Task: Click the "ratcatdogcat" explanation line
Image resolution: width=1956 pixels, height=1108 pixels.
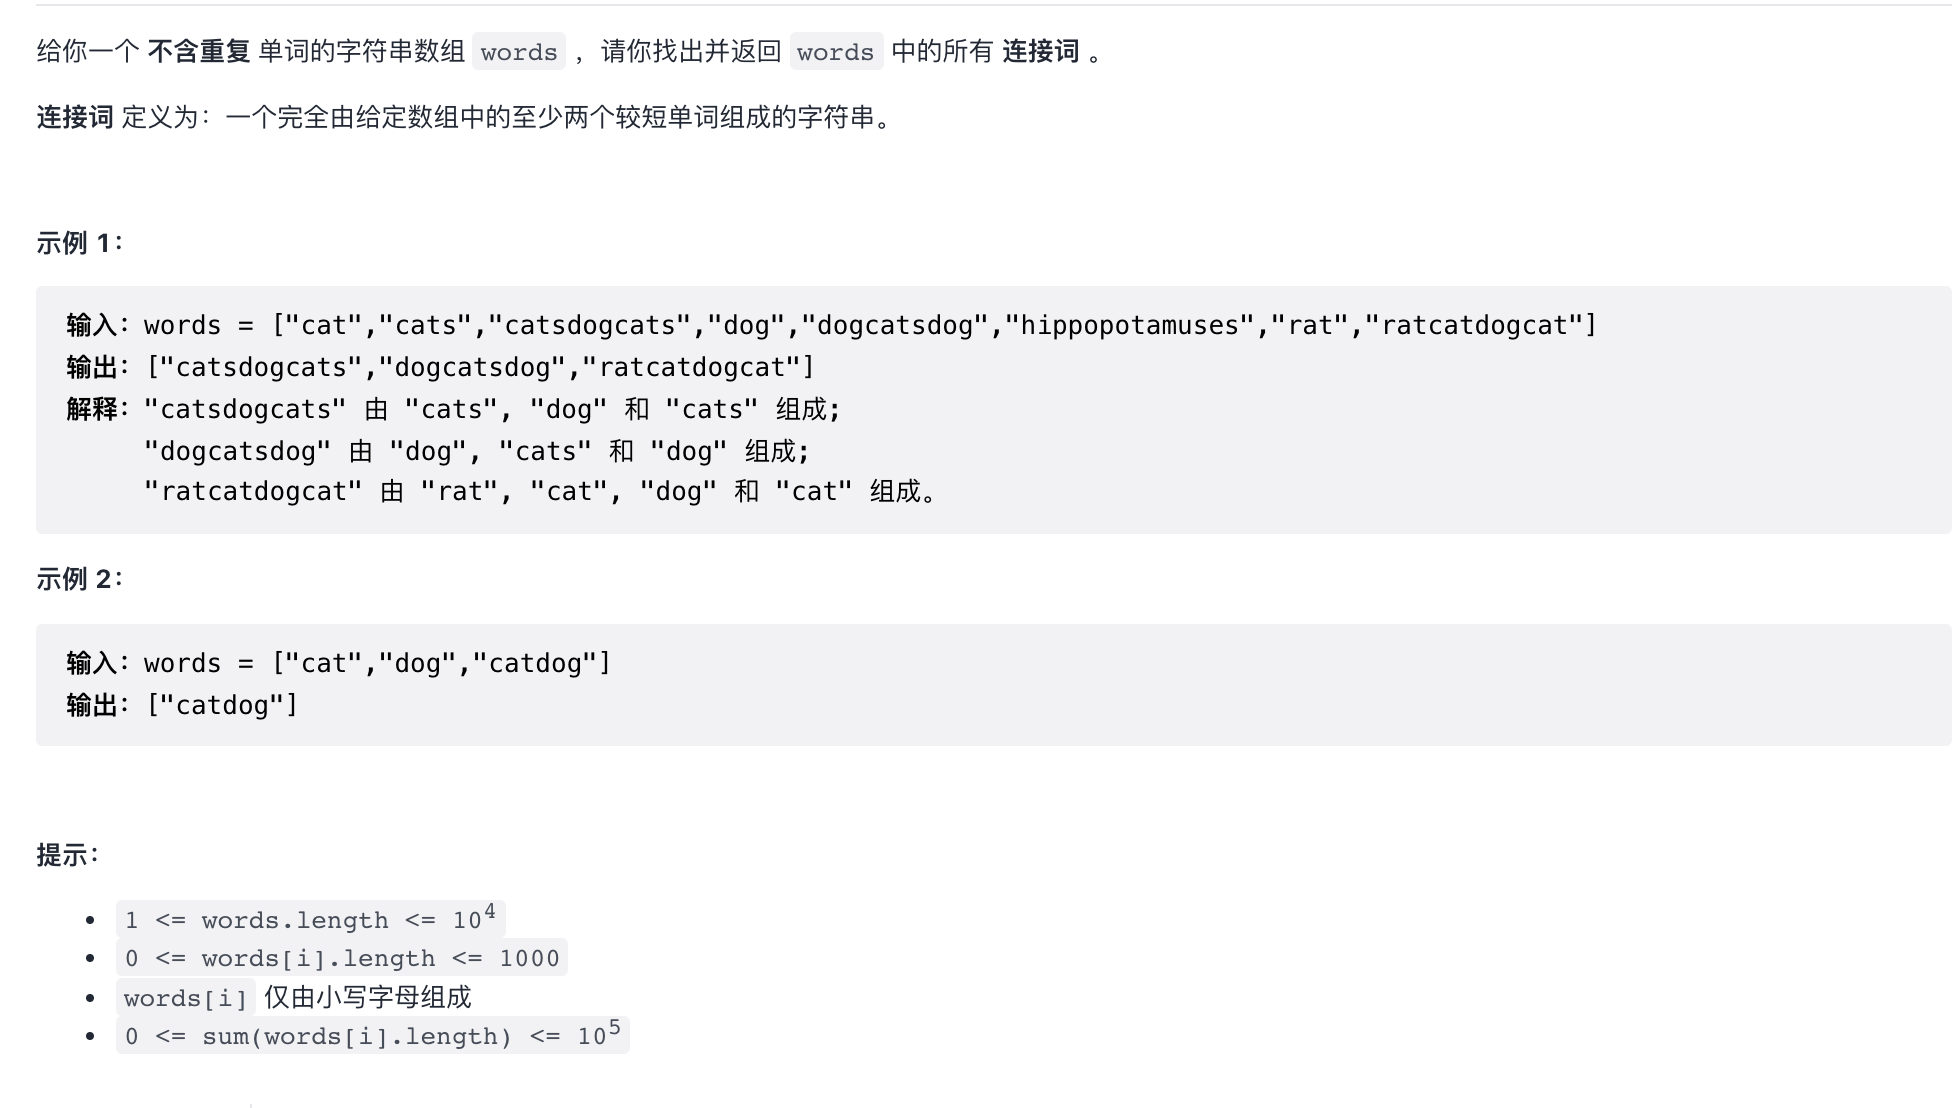Action: tap(540, 492)
